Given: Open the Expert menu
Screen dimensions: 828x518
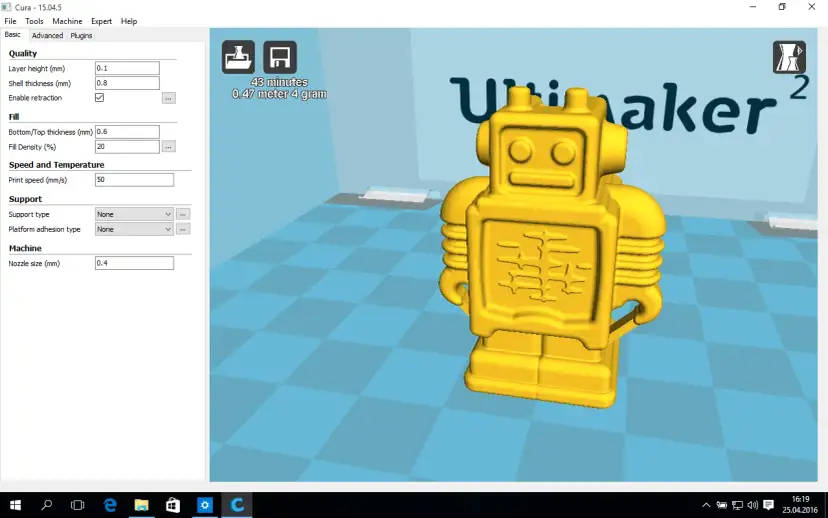Looking at the screenshot, I should click(x=101, y=21).
